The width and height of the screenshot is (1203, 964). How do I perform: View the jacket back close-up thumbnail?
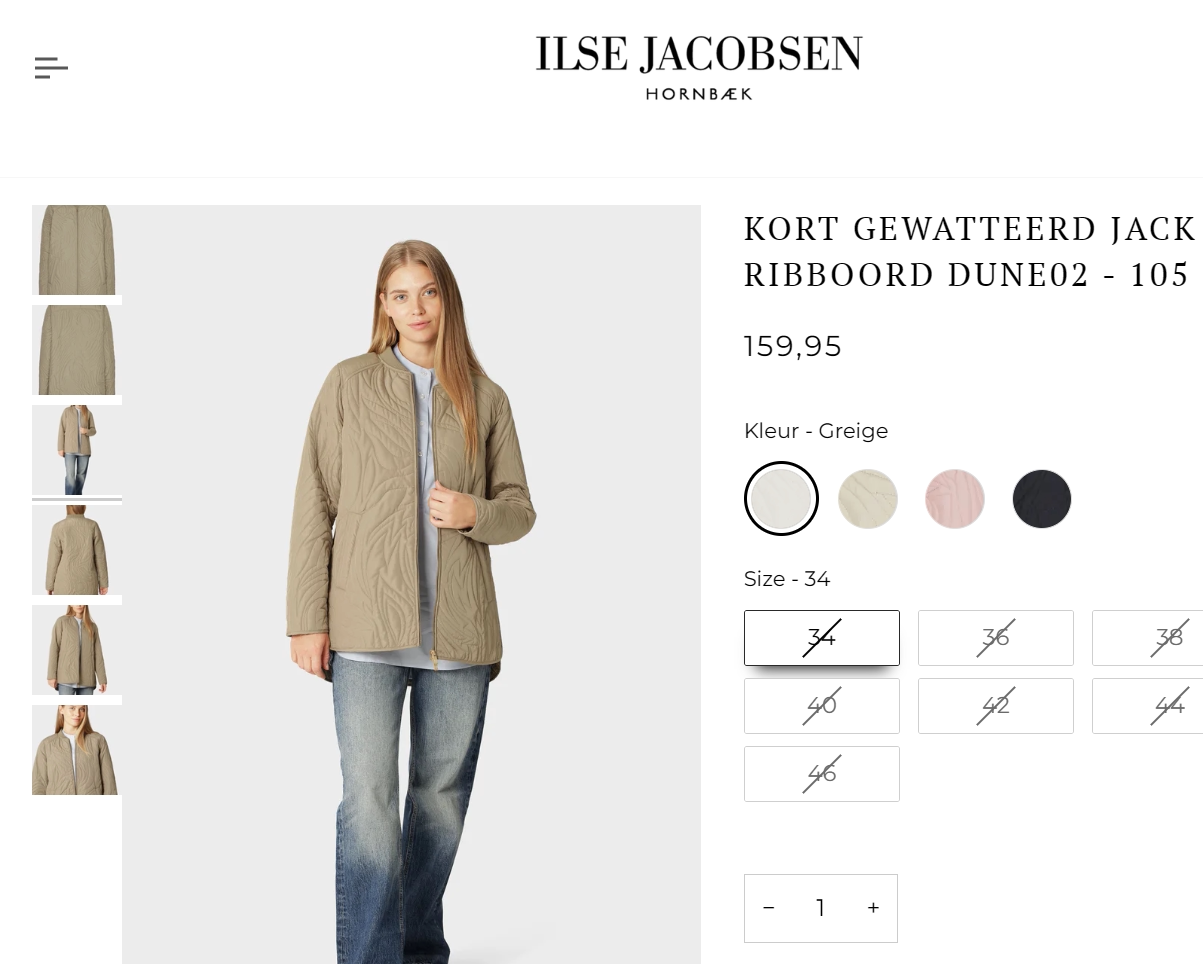(77, 350)
